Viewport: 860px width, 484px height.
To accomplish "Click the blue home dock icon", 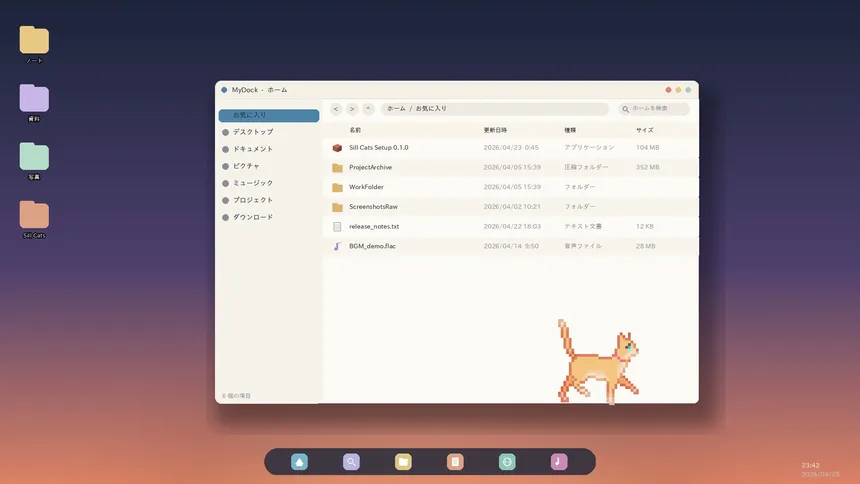I will click(x=299, y=462).
